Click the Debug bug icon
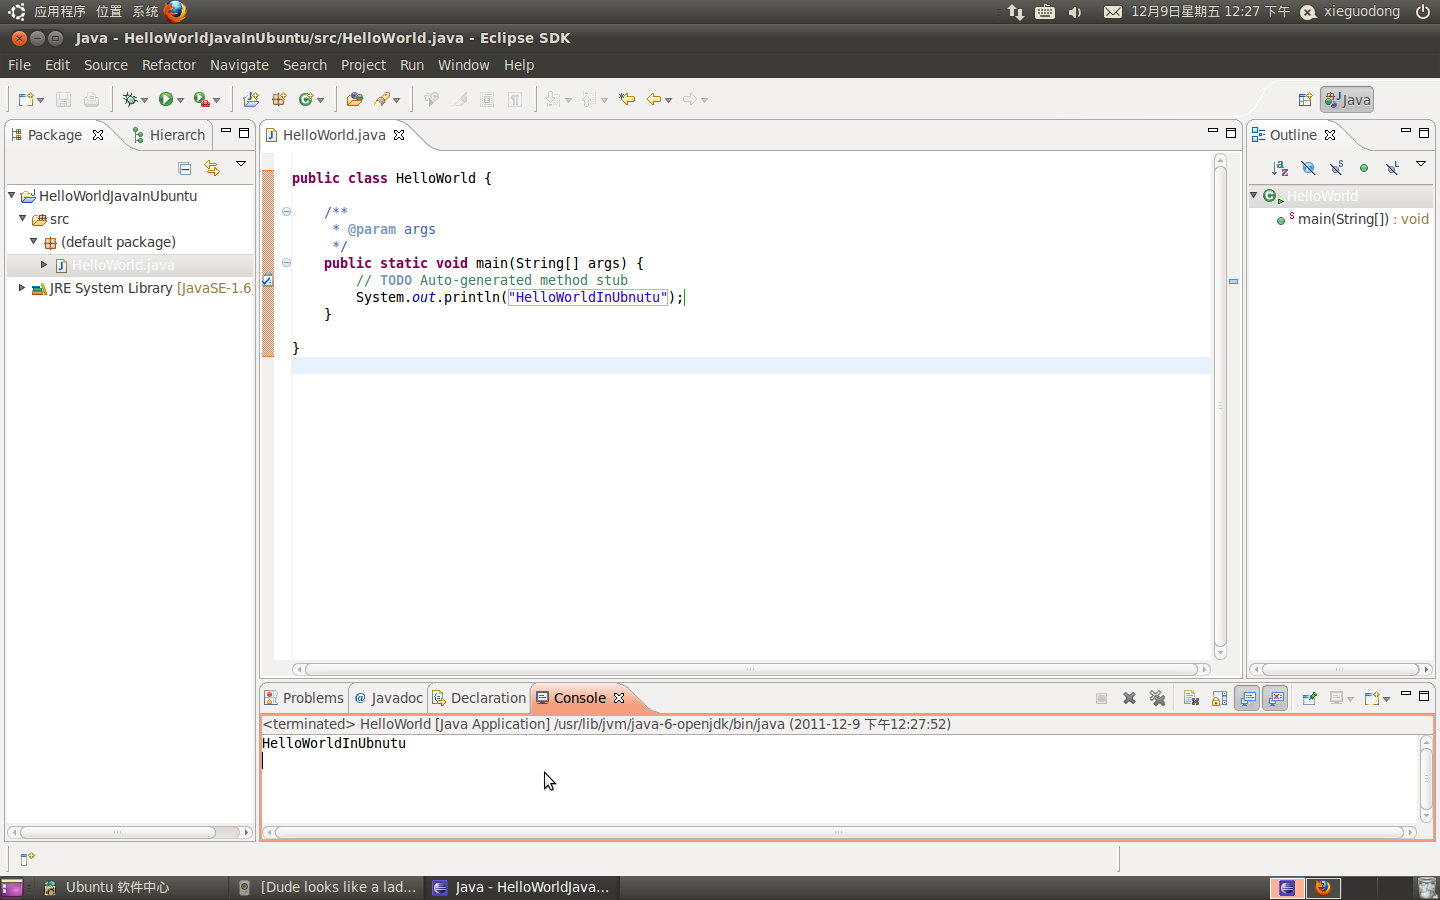 click(x=129, y=99)
